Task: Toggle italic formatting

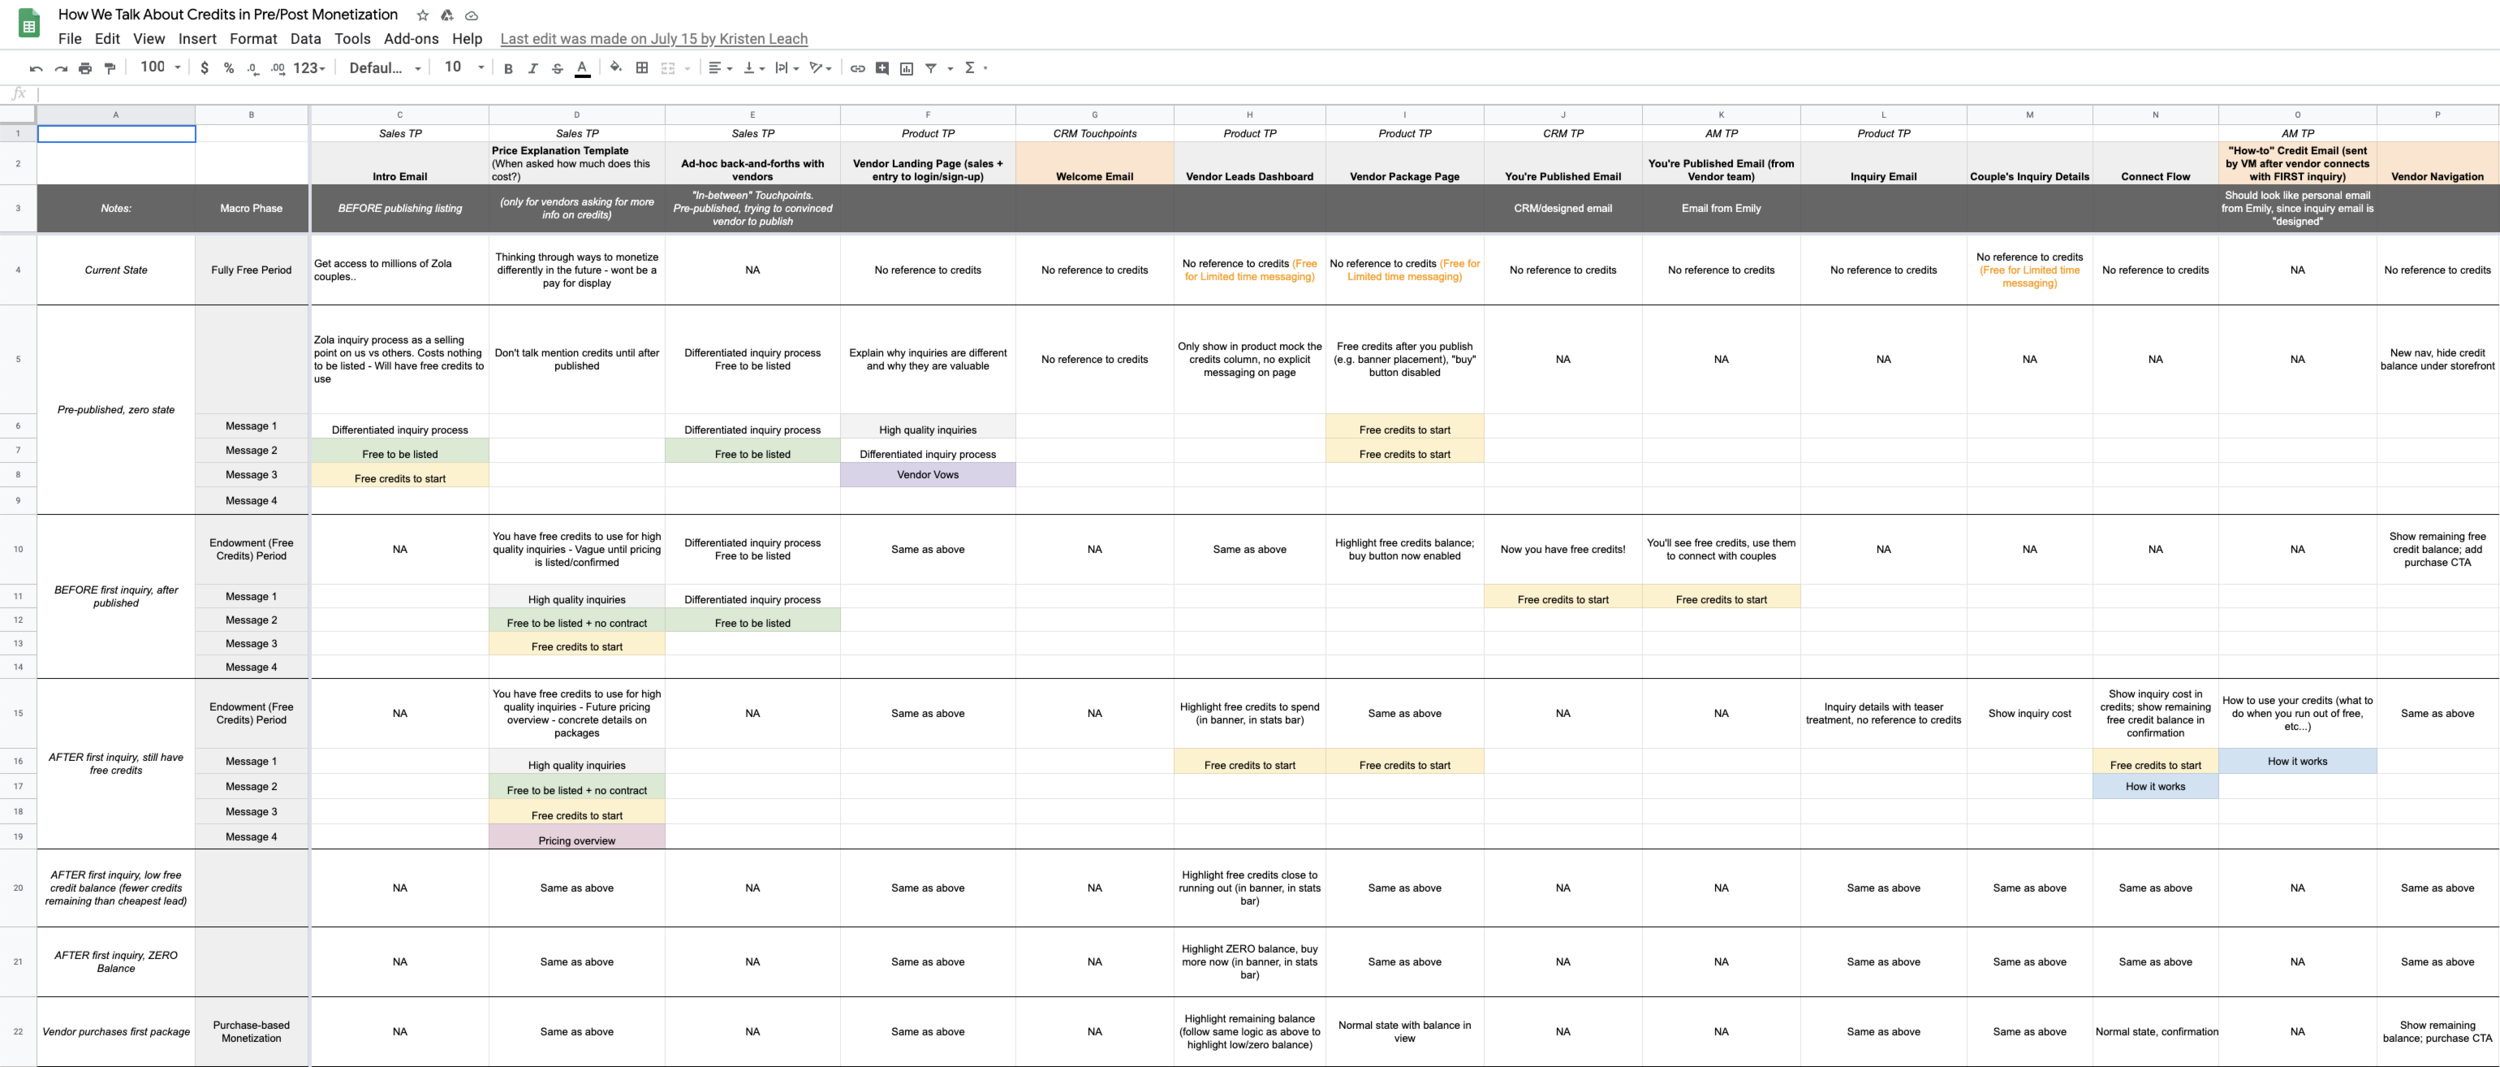Action: (532, 68)
